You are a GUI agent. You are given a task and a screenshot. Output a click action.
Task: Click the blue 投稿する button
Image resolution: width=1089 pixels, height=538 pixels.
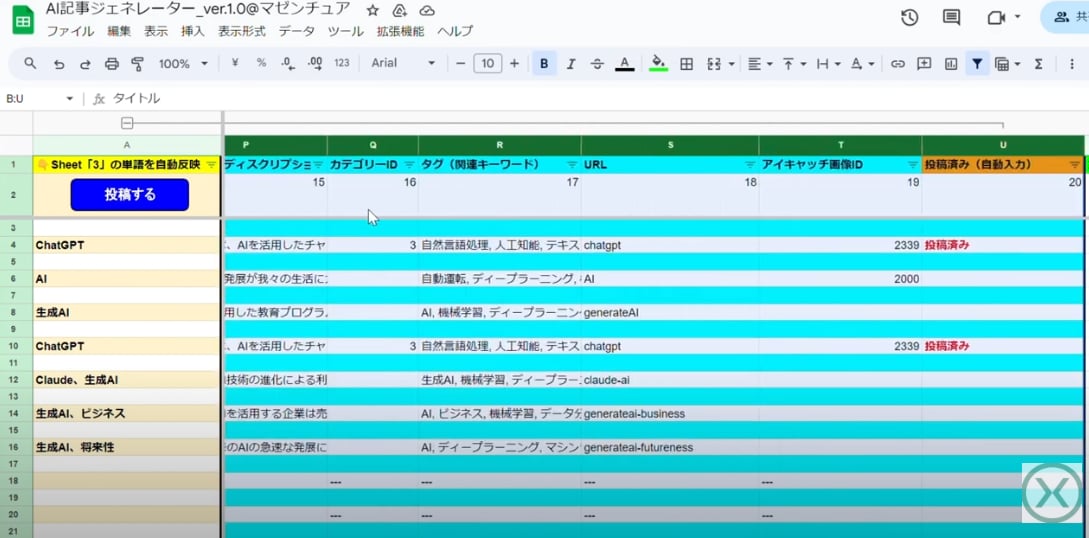click(x=130, y=195)
